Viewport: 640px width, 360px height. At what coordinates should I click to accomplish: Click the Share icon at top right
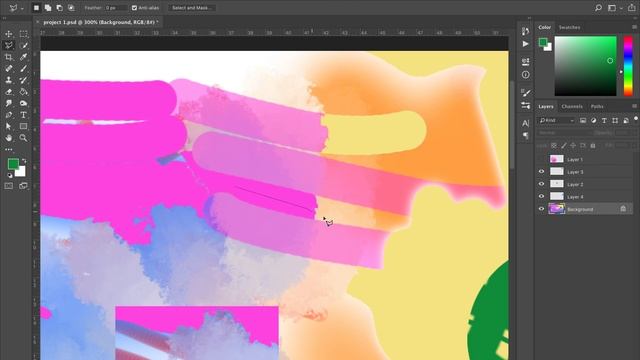point(631,8)
